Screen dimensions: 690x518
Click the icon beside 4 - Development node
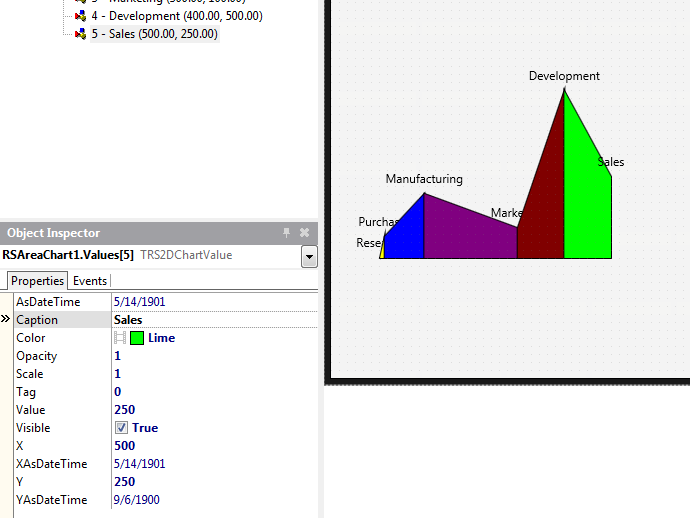coord(81,16)
